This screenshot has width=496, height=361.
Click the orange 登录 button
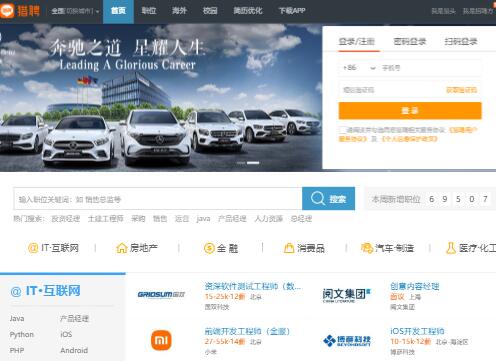tap(410, 111)
